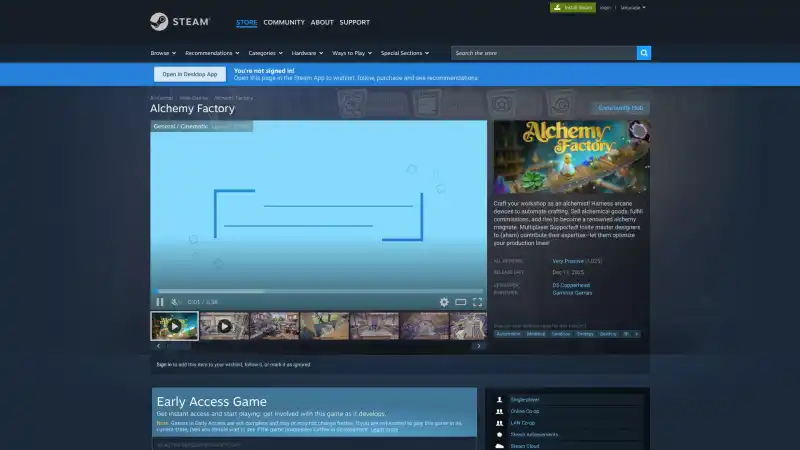Open the language dropdown

tap(633, 7)
